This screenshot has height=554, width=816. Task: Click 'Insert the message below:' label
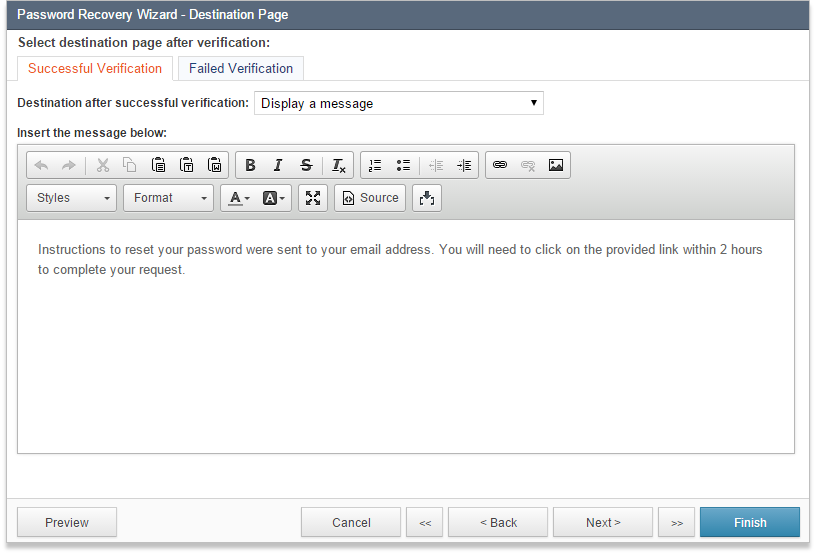pos(92,133)
